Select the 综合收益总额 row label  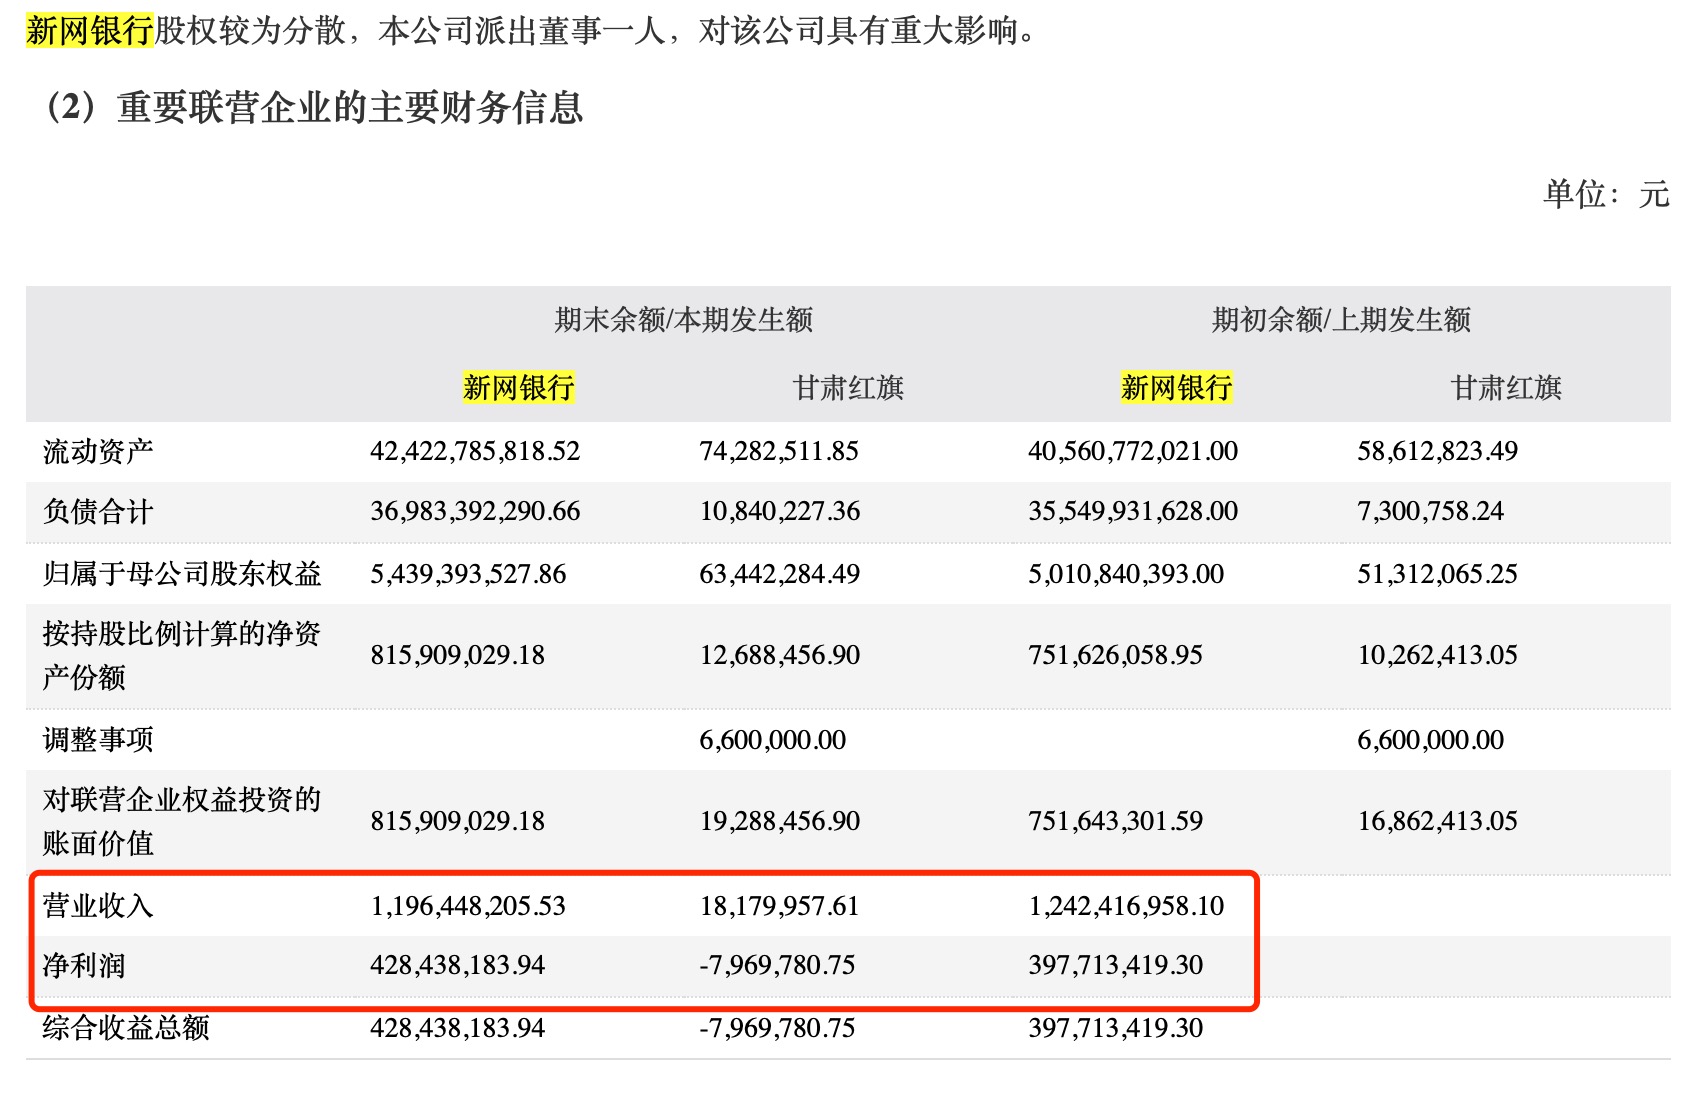tap(126, 1028)
